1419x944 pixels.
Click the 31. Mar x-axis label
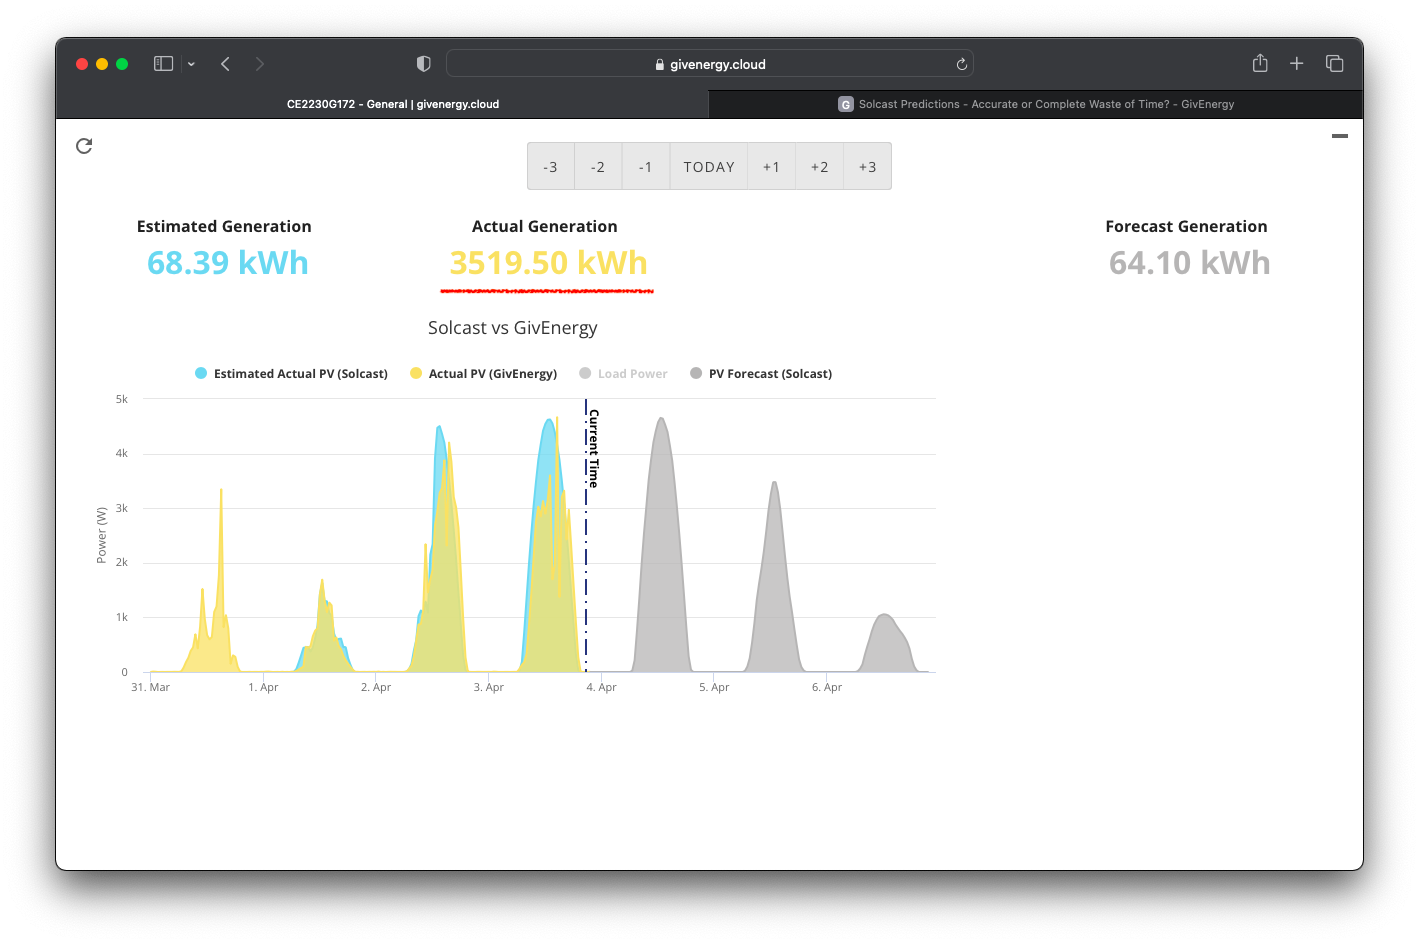click(151, 688)
